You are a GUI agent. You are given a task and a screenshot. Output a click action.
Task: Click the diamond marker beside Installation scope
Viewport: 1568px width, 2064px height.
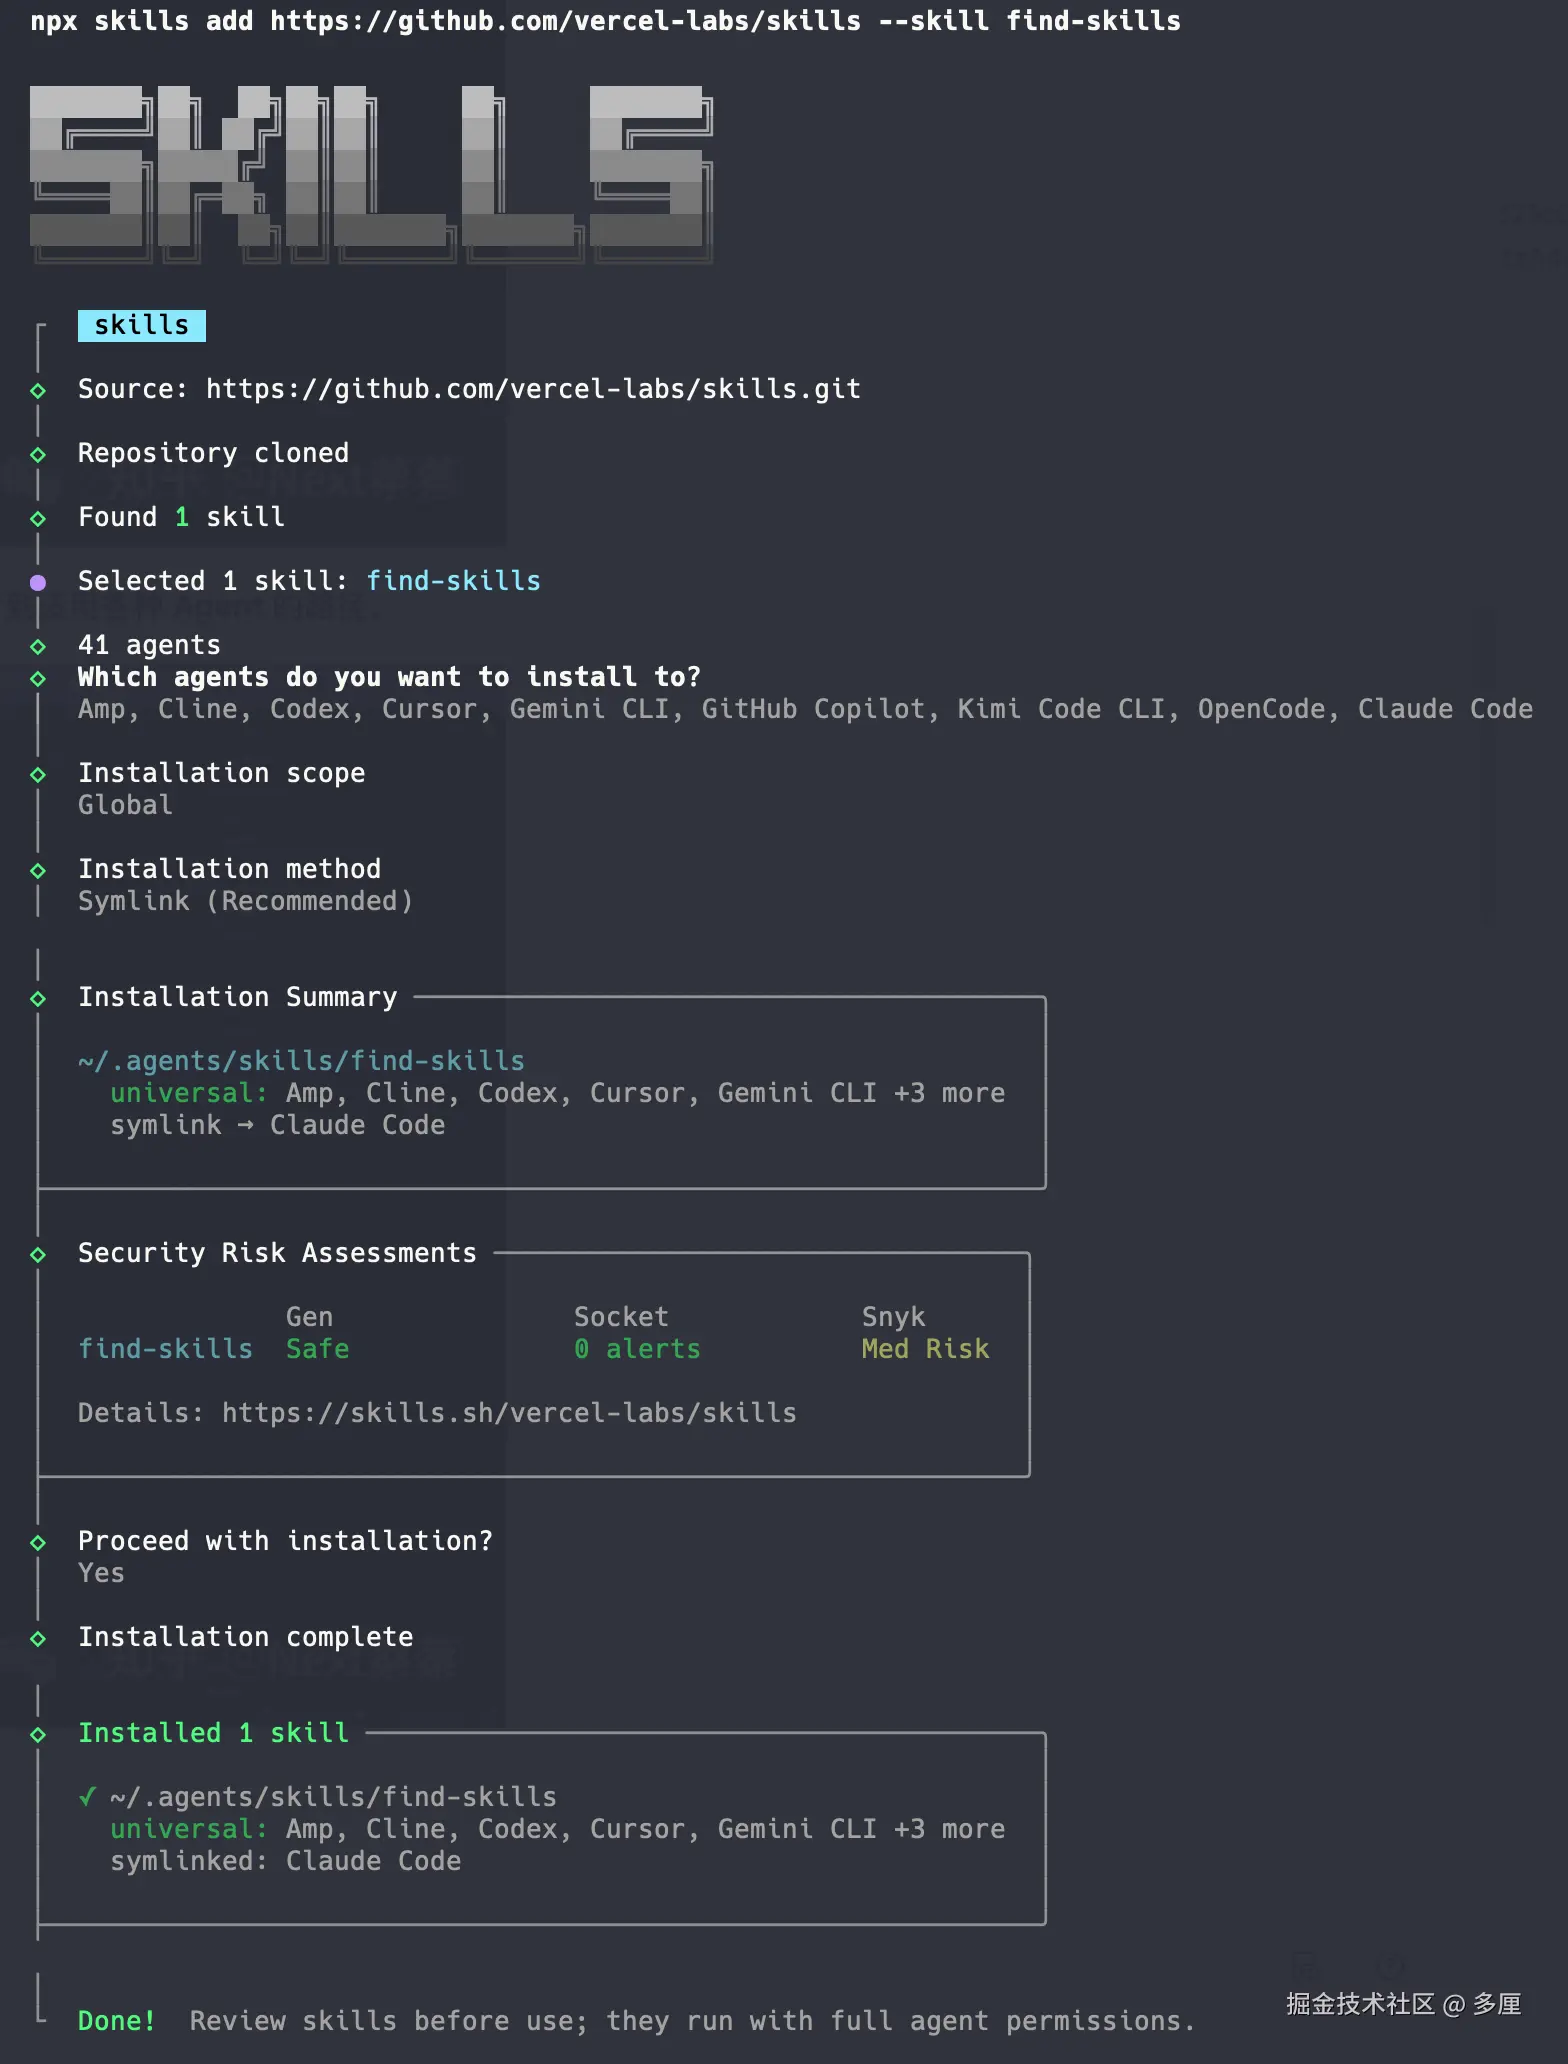(x=38, y=774)
